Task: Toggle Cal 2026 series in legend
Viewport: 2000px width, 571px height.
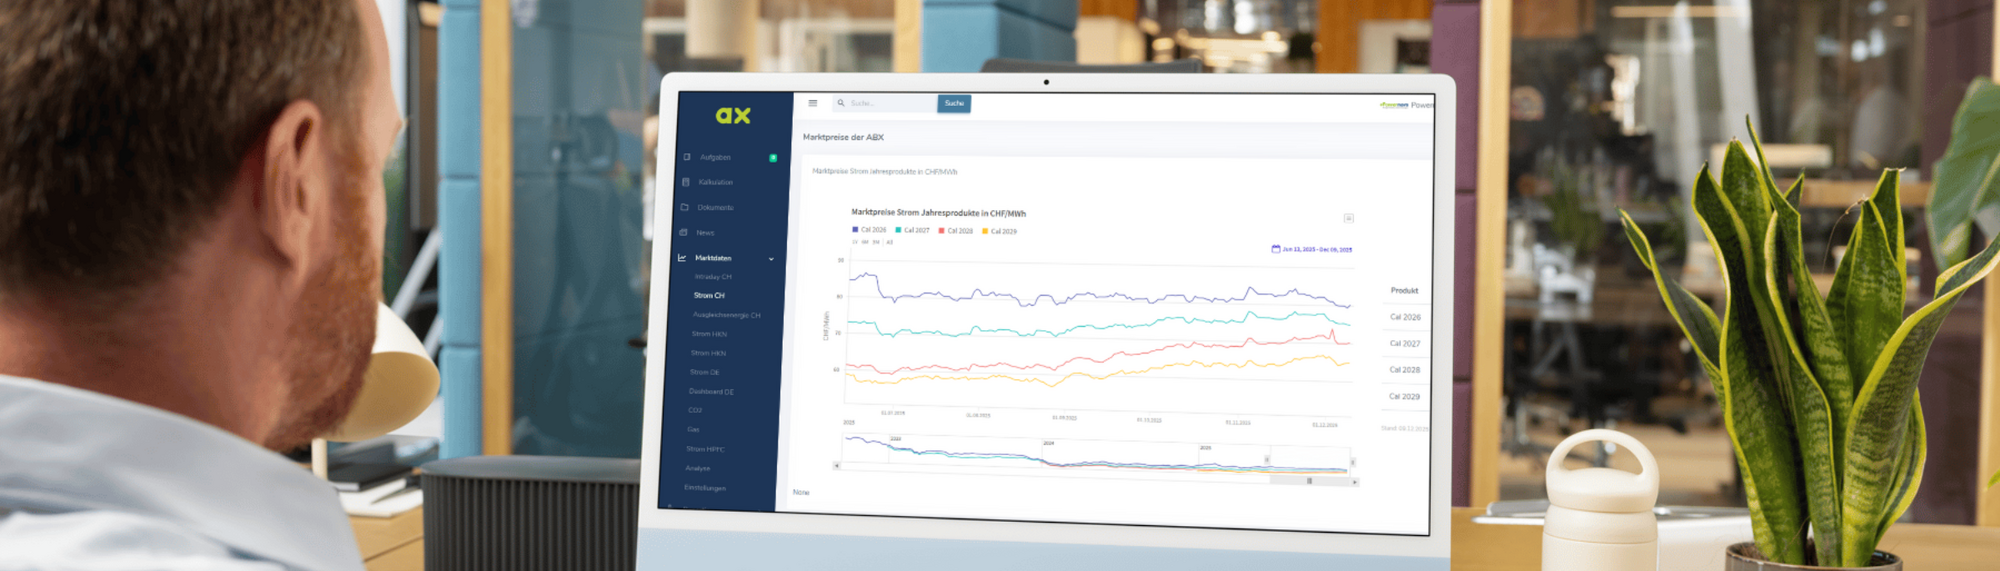Action: (x=869, y=230)
